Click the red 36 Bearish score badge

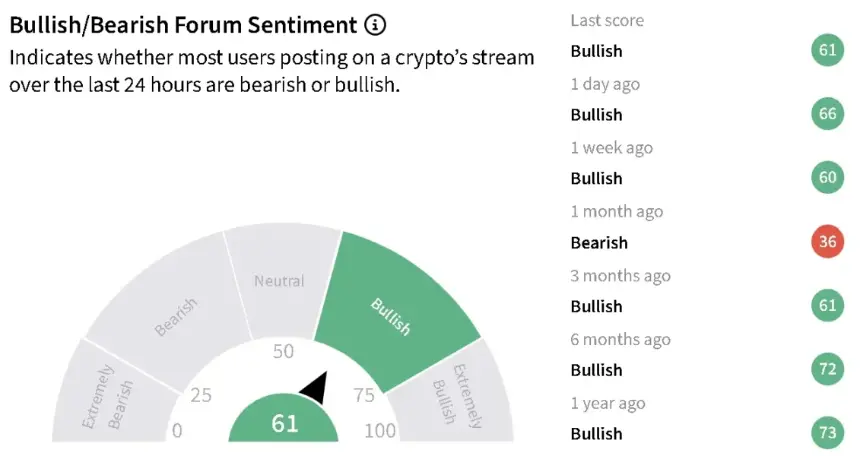tap(828, 241)
